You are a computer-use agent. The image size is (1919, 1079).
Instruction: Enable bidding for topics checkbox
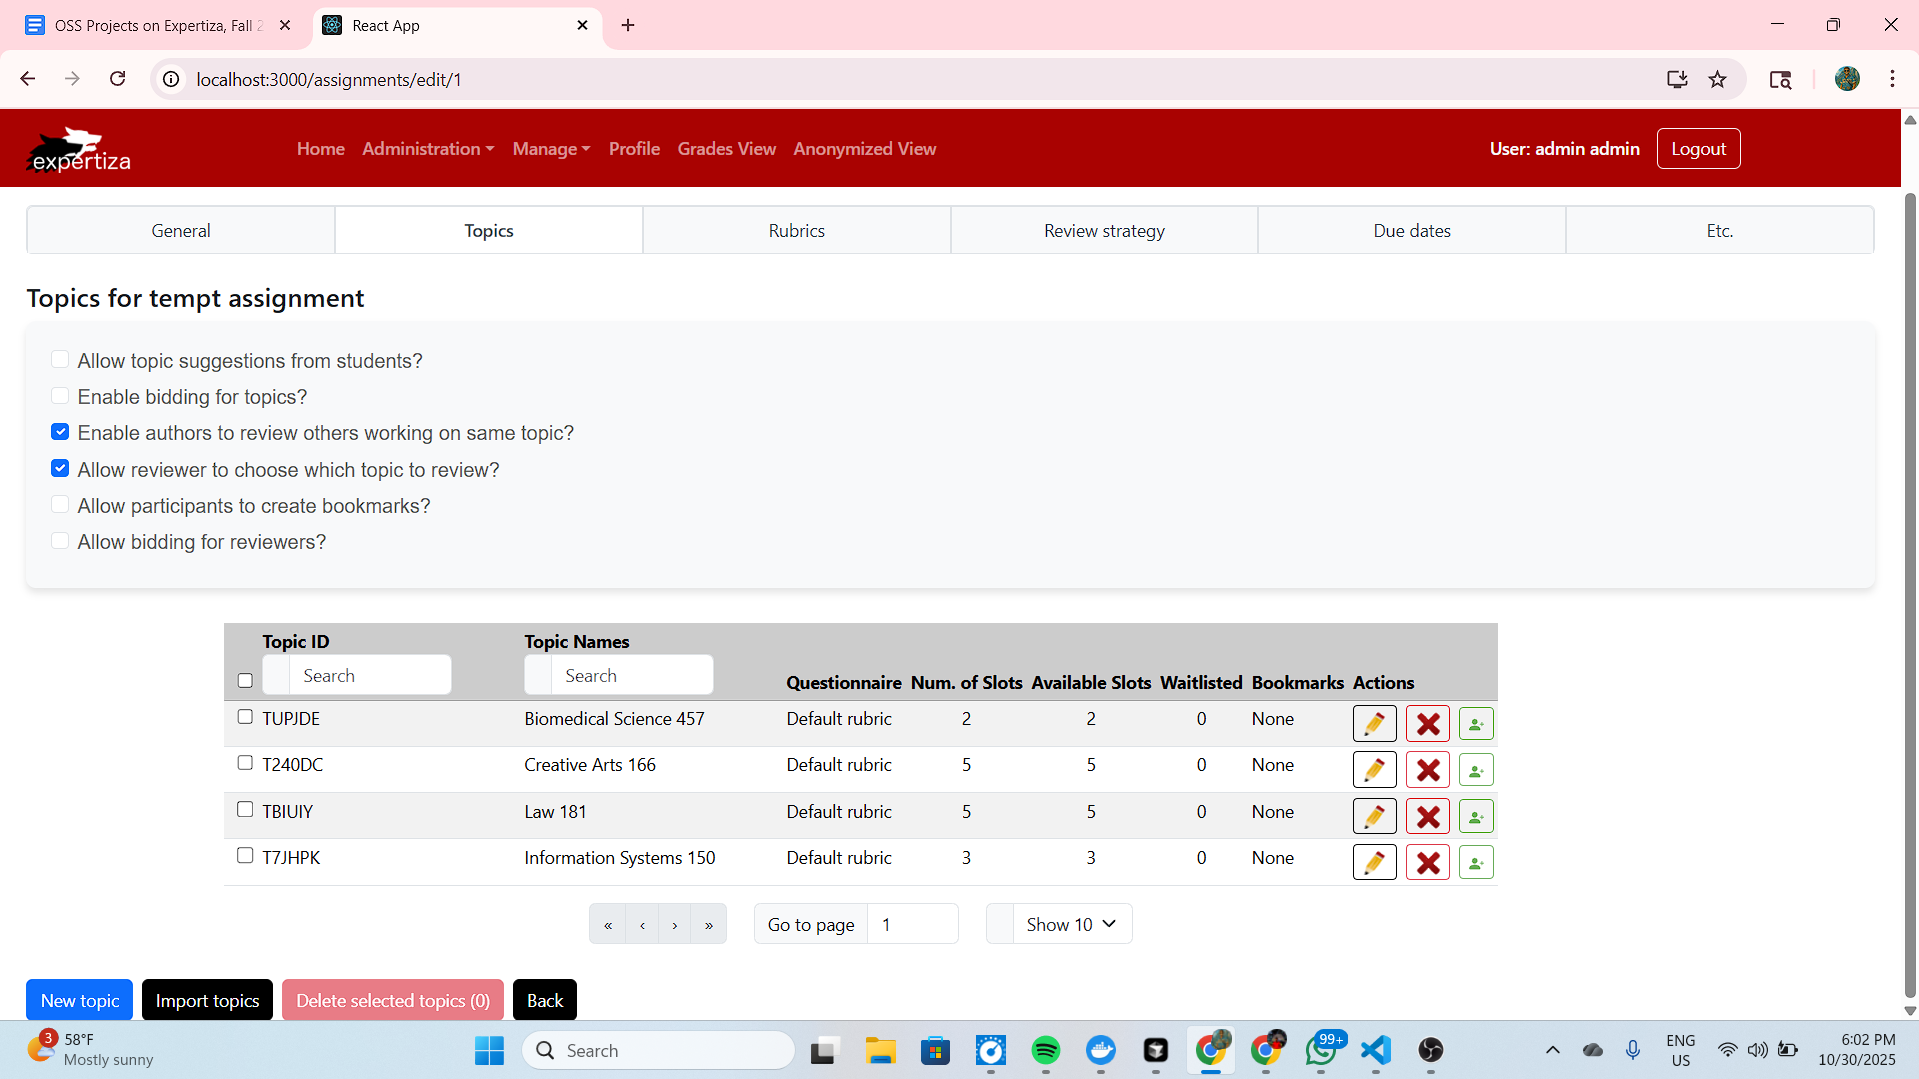coord(60,396)
